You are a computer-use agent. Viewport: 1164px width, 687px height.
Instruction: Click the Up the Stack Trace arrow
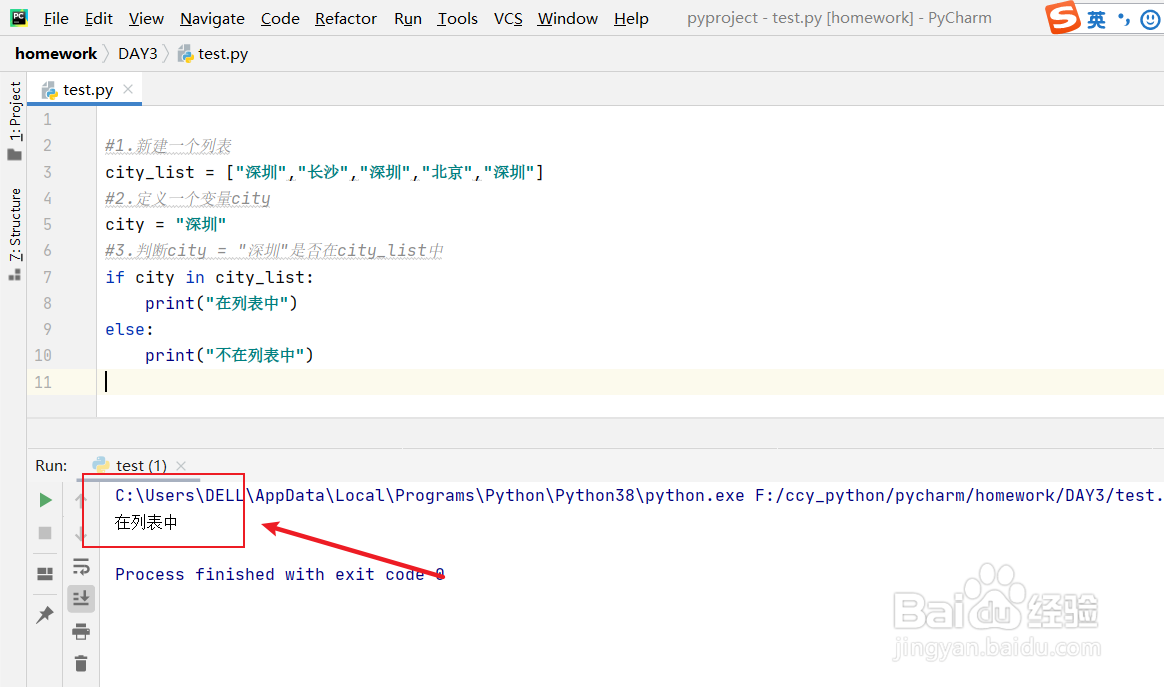point(81,500)
